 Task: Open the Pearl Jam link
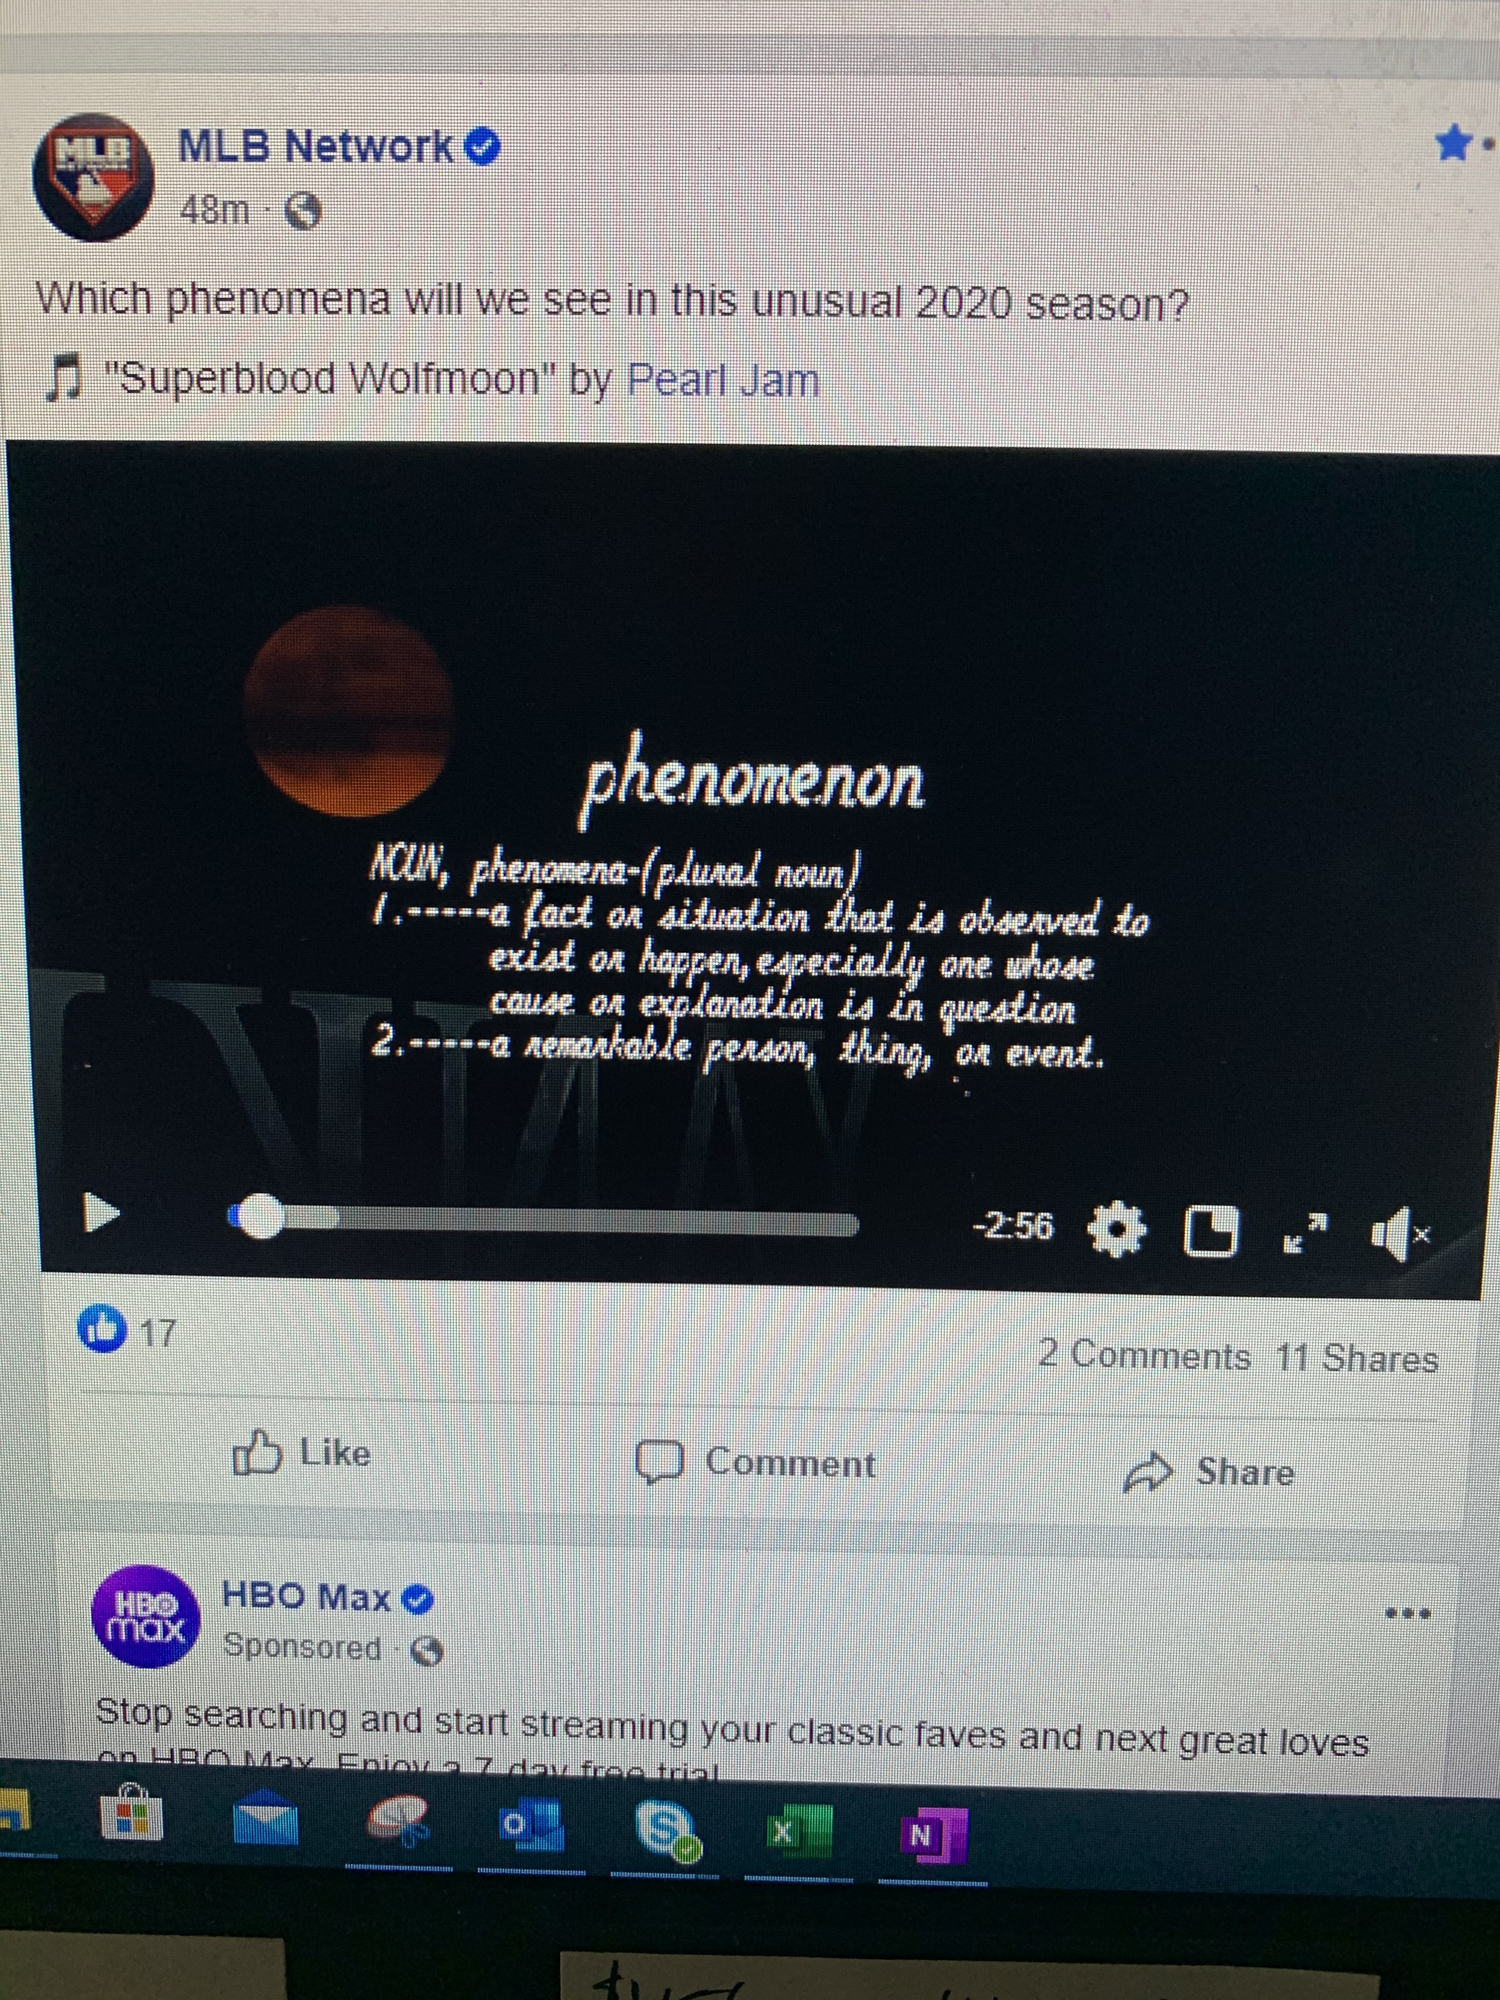coord(723,381)
